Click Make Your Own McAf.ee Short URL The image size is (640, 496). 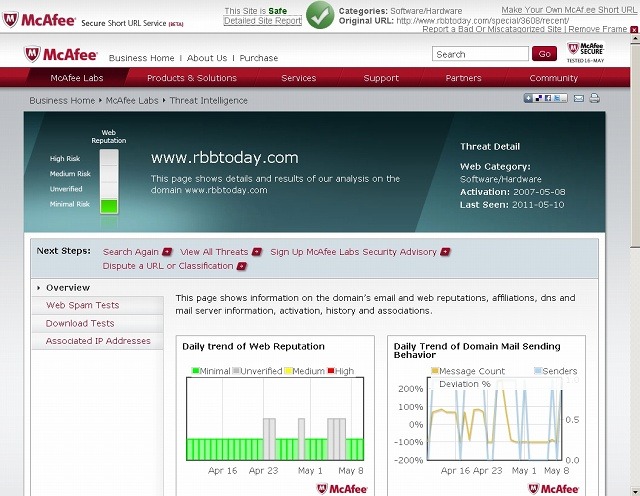(x=569, y=10)
